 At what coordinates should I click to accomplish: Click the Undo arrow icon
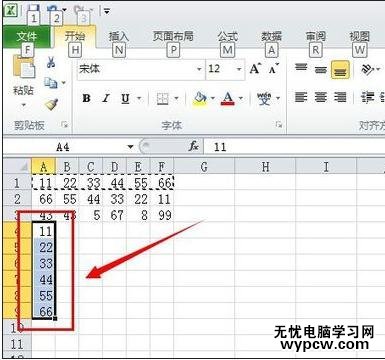coord(53,10)
